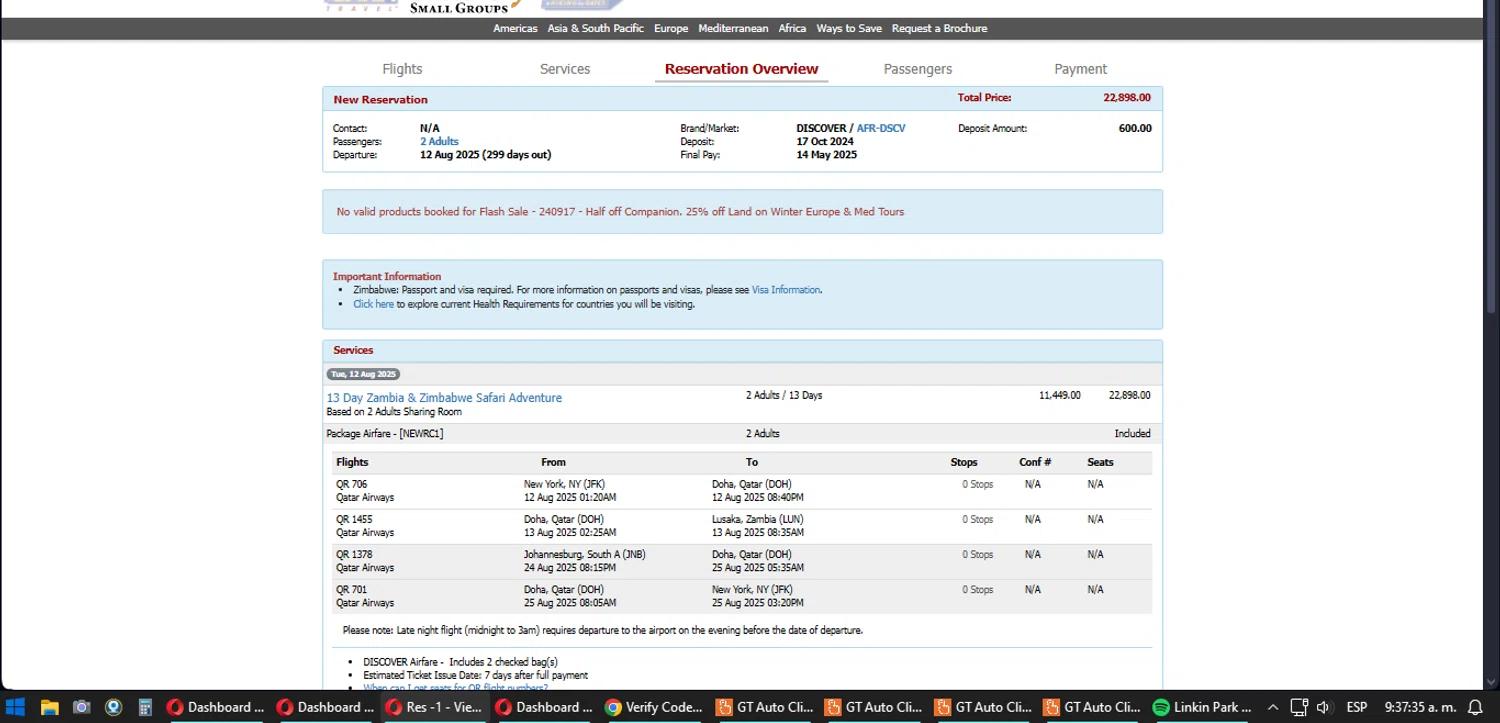Select the Reservation Overview tab
1500x723 pixels.
click(x=741, y=69)
